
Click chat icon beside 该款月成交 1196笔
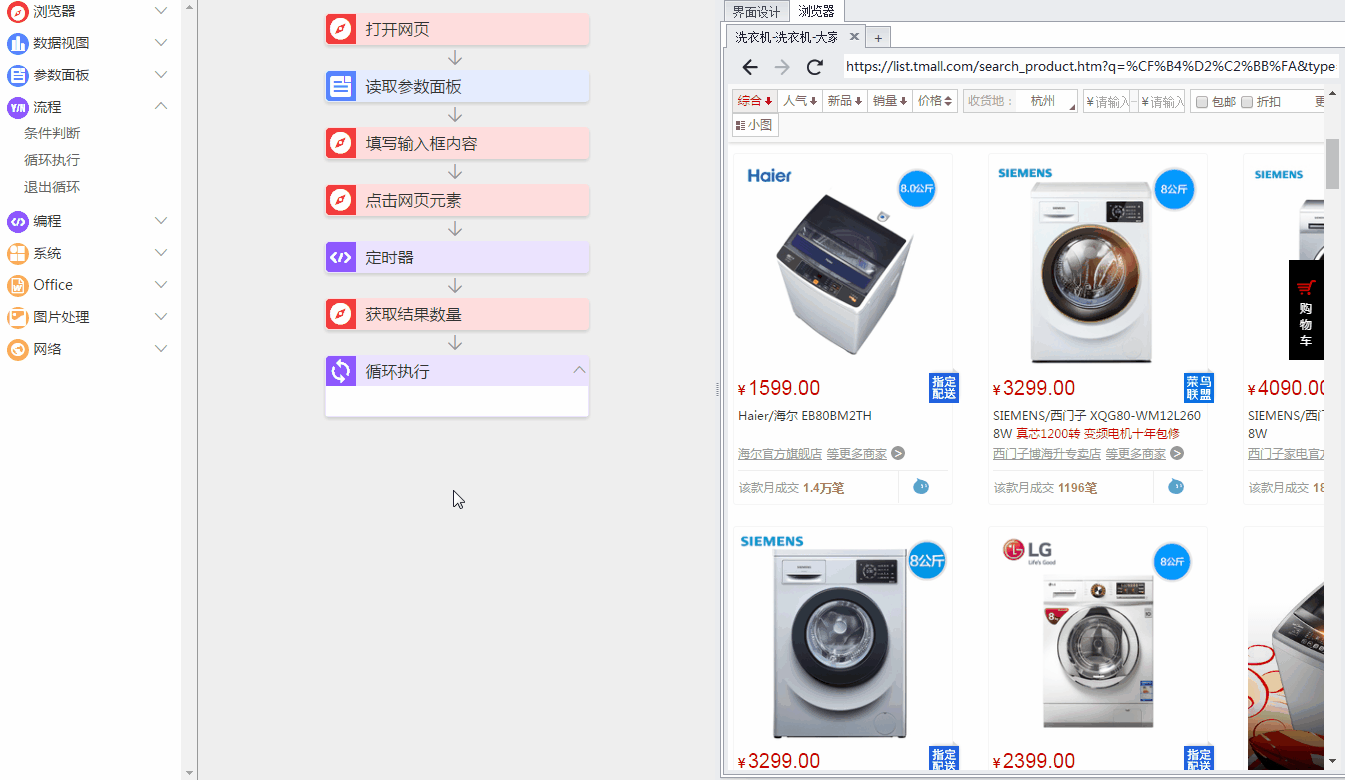(1176, 487)
